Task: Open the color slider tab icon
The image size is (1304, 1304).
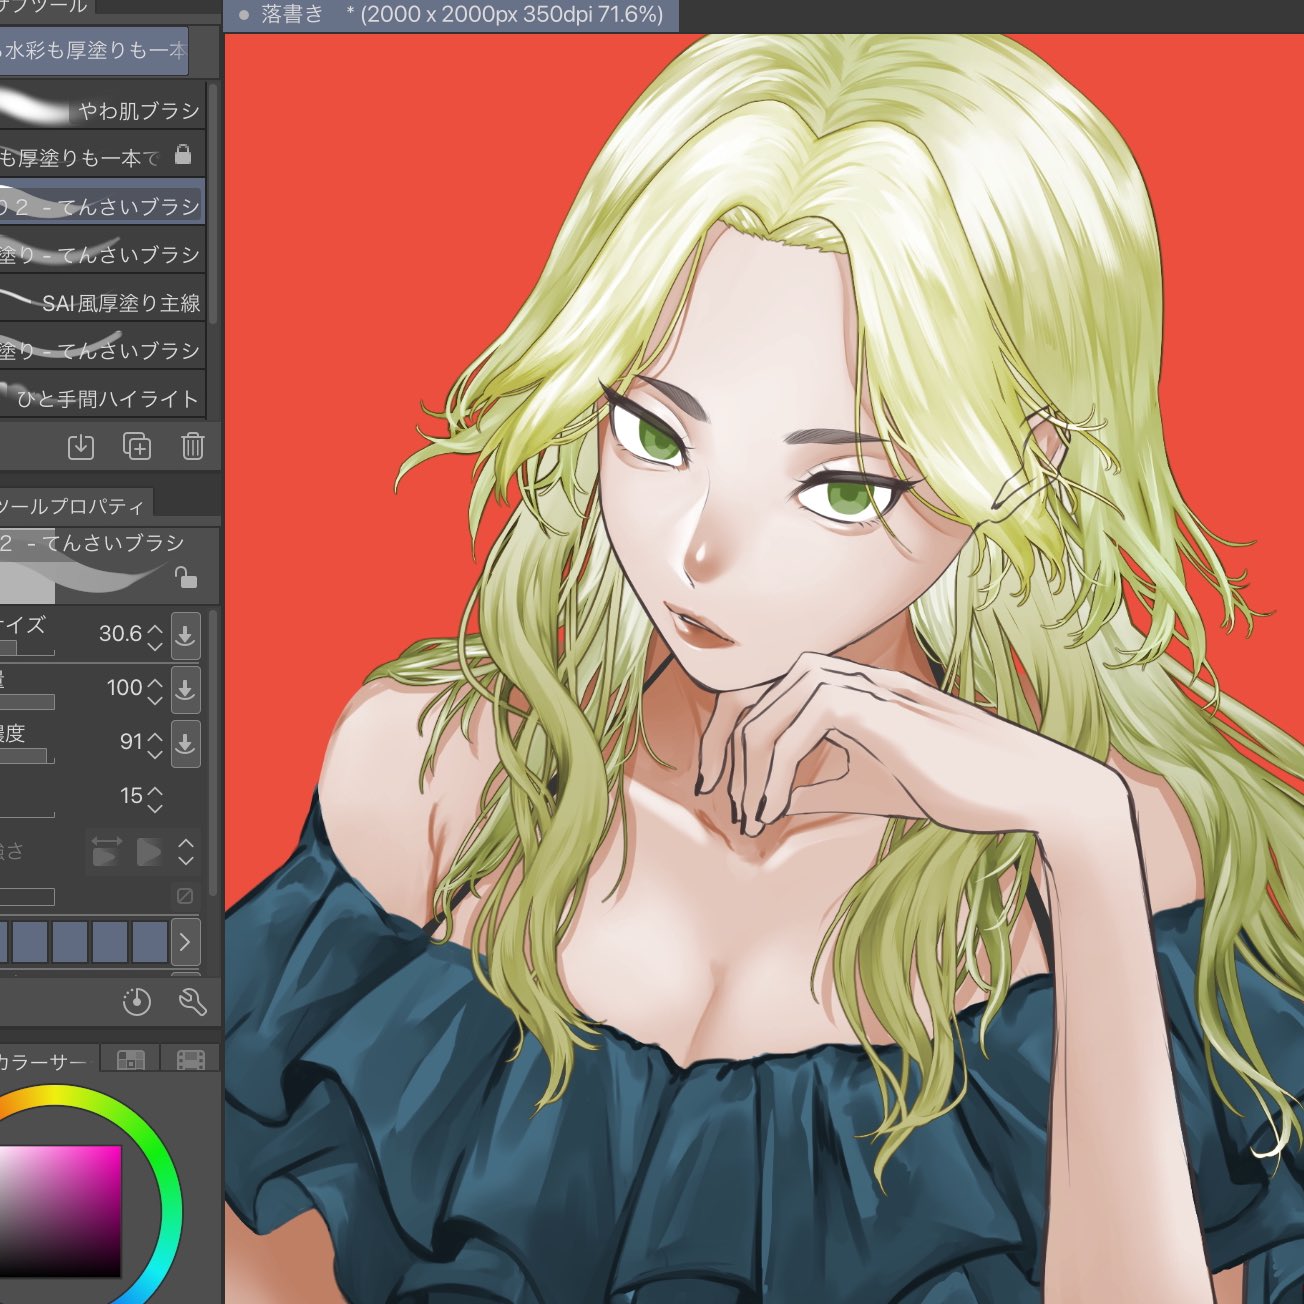Action: [131, 1059]
